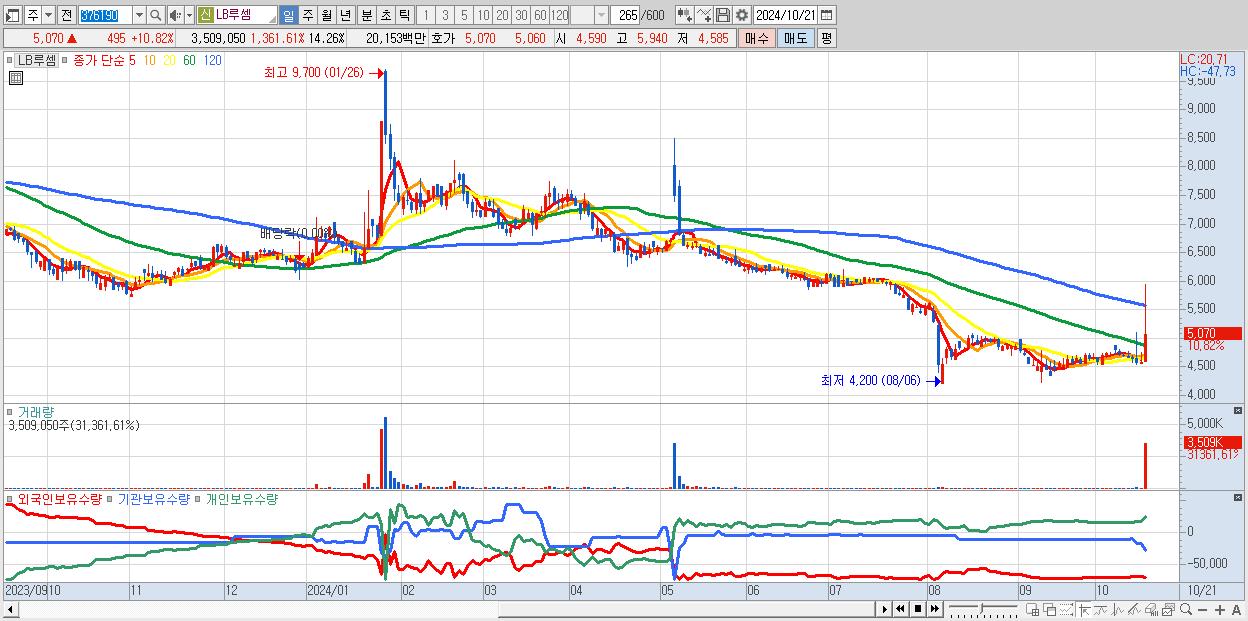Select interval 1 button
This screenshot has height=621, width=1248.
pyautogui.click(x=425, y=15)
